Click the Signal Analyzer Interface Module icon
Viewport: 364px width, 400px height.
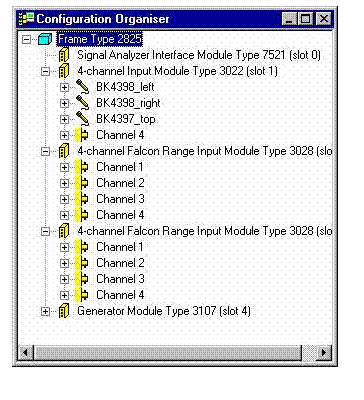pos(64,55)
